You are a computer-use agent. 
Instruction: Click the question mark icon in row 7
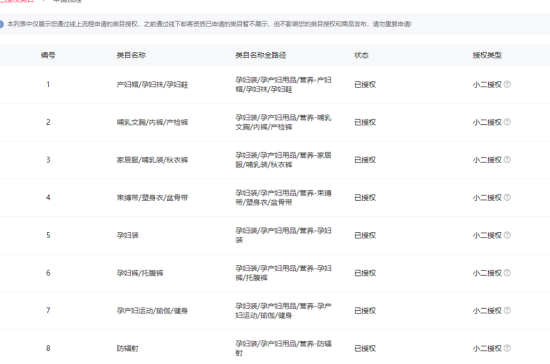(507, 310)
